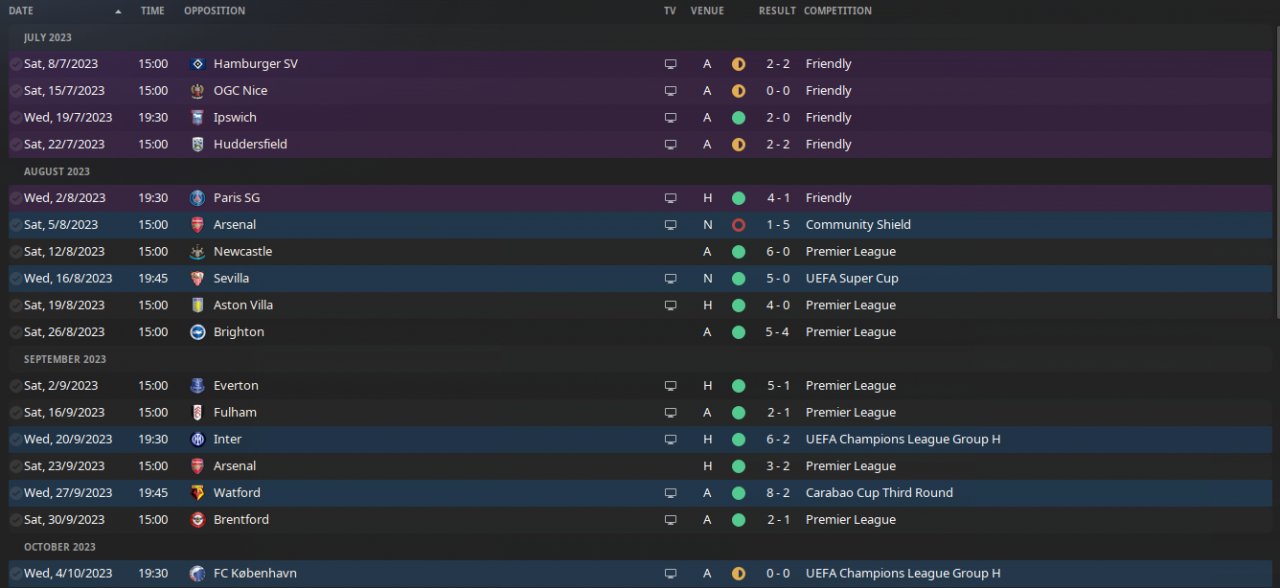
Task: Click the green win dot for Newcastle
Action: click(739, 252)
